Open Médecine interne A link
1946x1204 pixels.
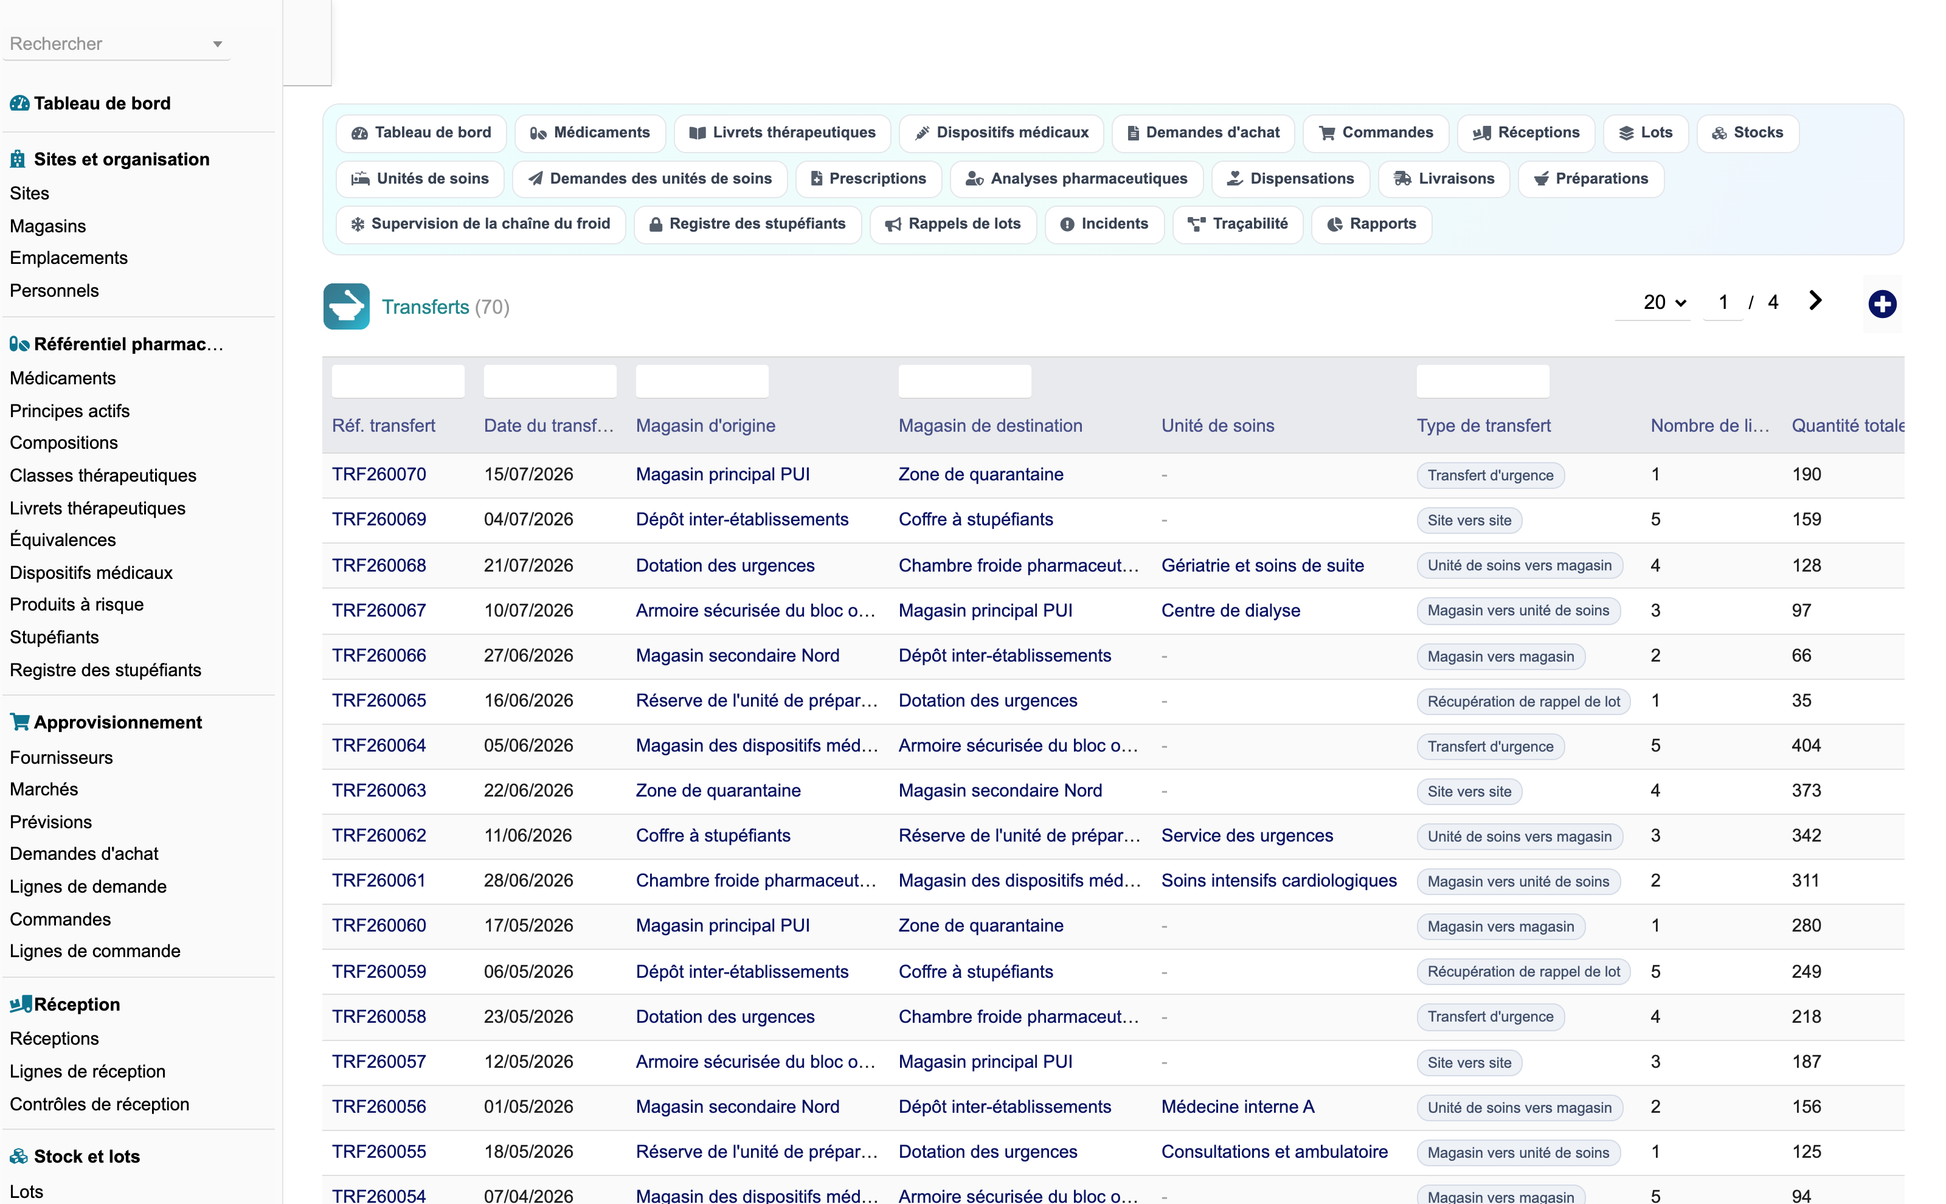(1238, 1107)
